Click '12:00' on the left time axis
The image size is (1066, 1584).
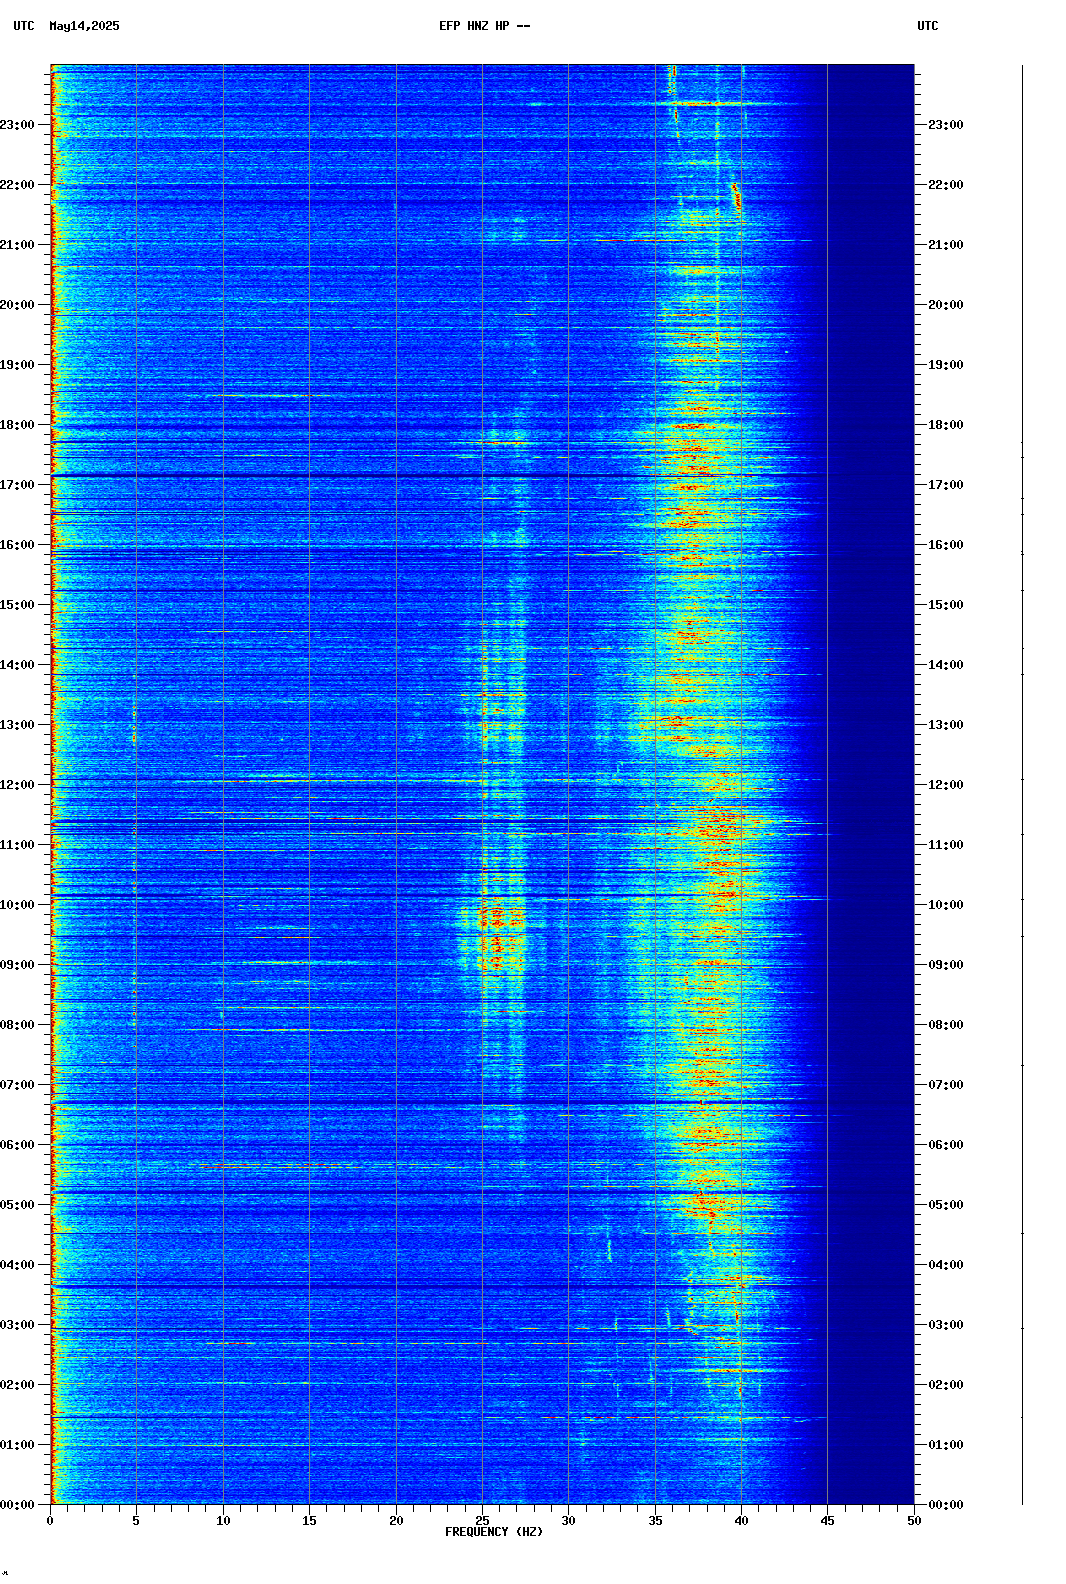coord(17,785)
